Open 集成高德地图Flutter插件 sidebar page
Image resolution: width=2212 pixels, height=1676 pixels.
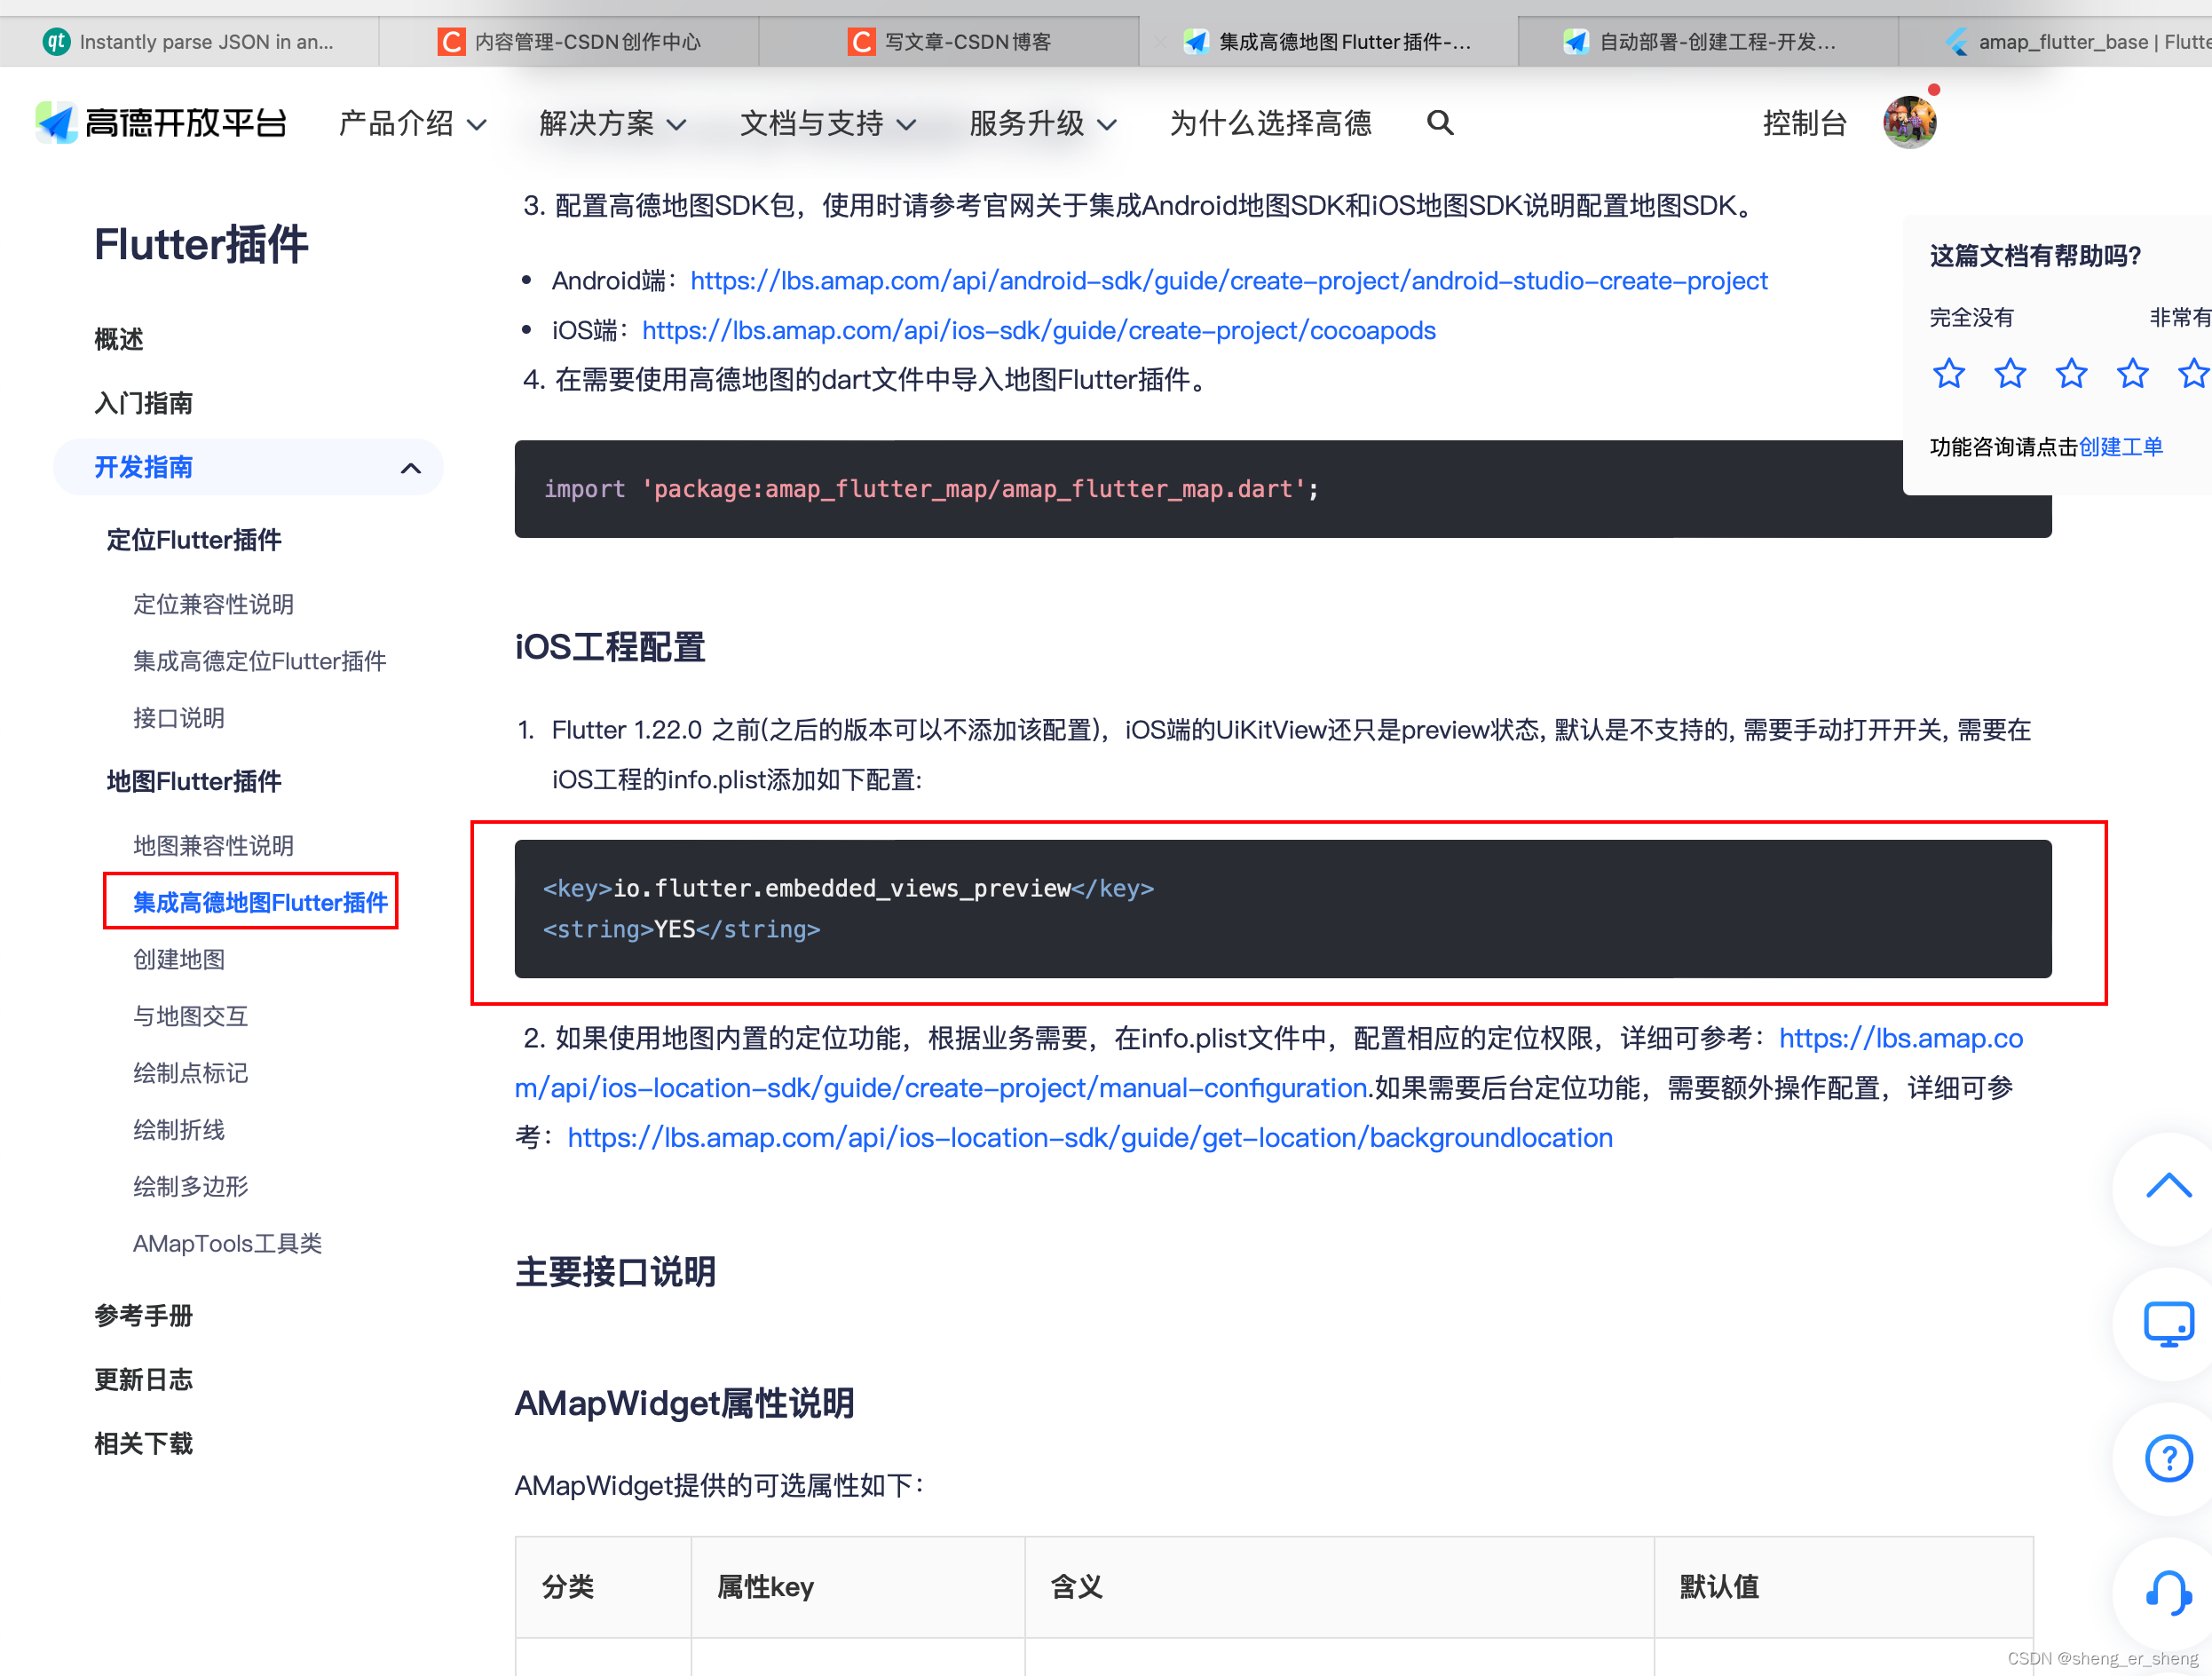pyautogui.click(x=260, y=902)
